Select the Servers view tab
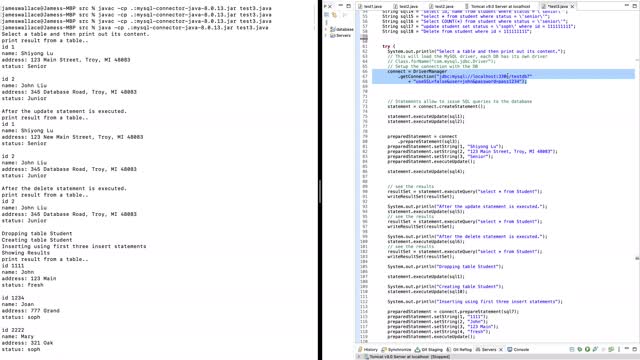Screen dimensions: 640x360 [x=486, y=349]
